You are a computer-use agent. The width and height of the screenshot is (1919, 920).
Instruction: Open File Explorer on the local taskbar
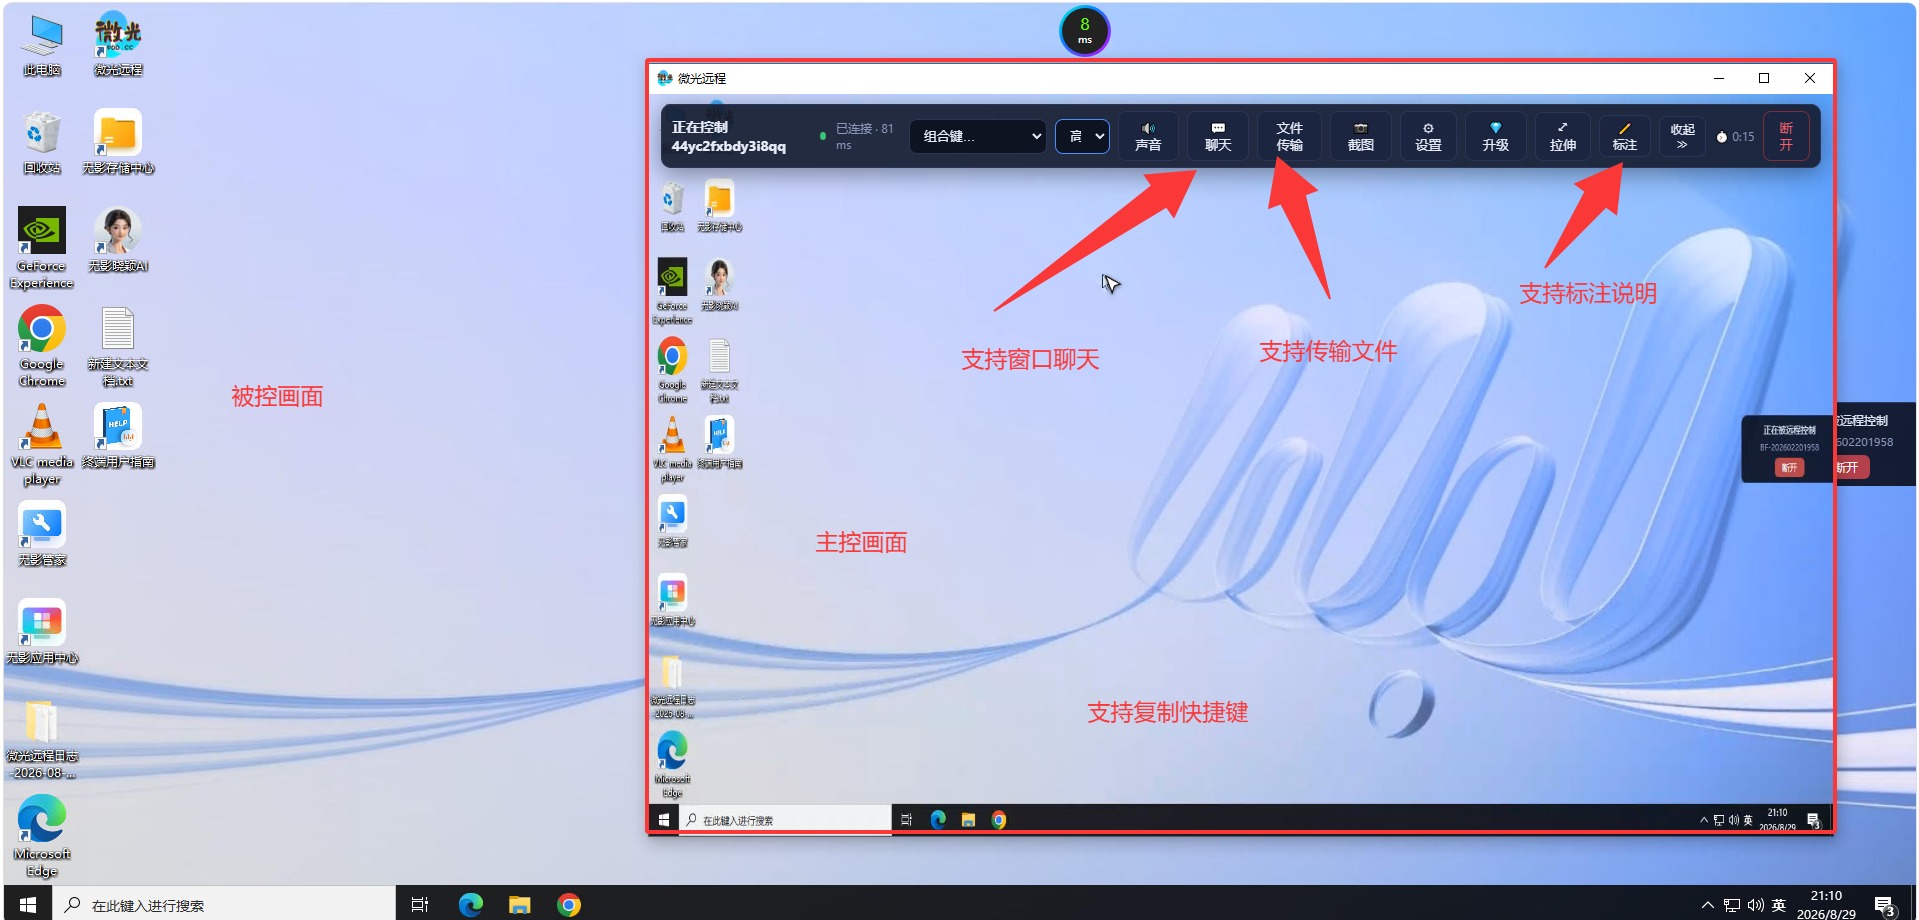519,904
